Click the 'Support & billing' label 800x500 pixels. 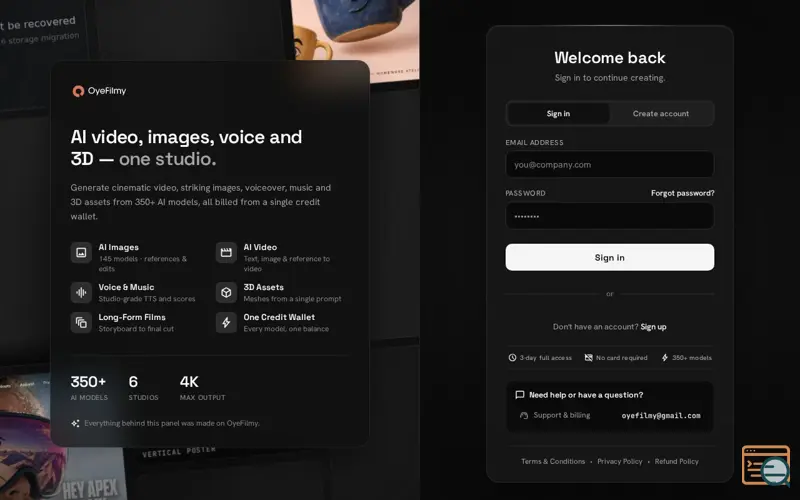pos(562,415)
